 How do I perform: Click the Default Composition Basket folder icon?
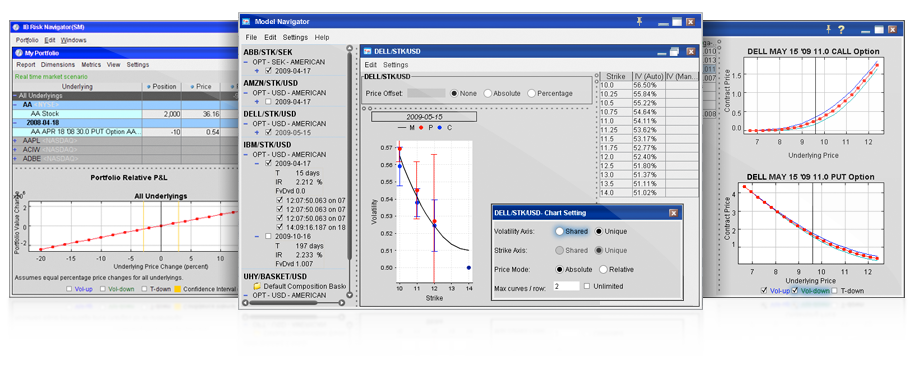[x=257, y=287]
